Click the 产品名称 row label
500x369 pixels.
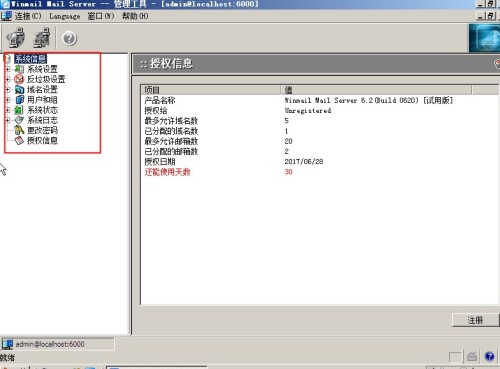pyautogui.click(x=160, y=100)
